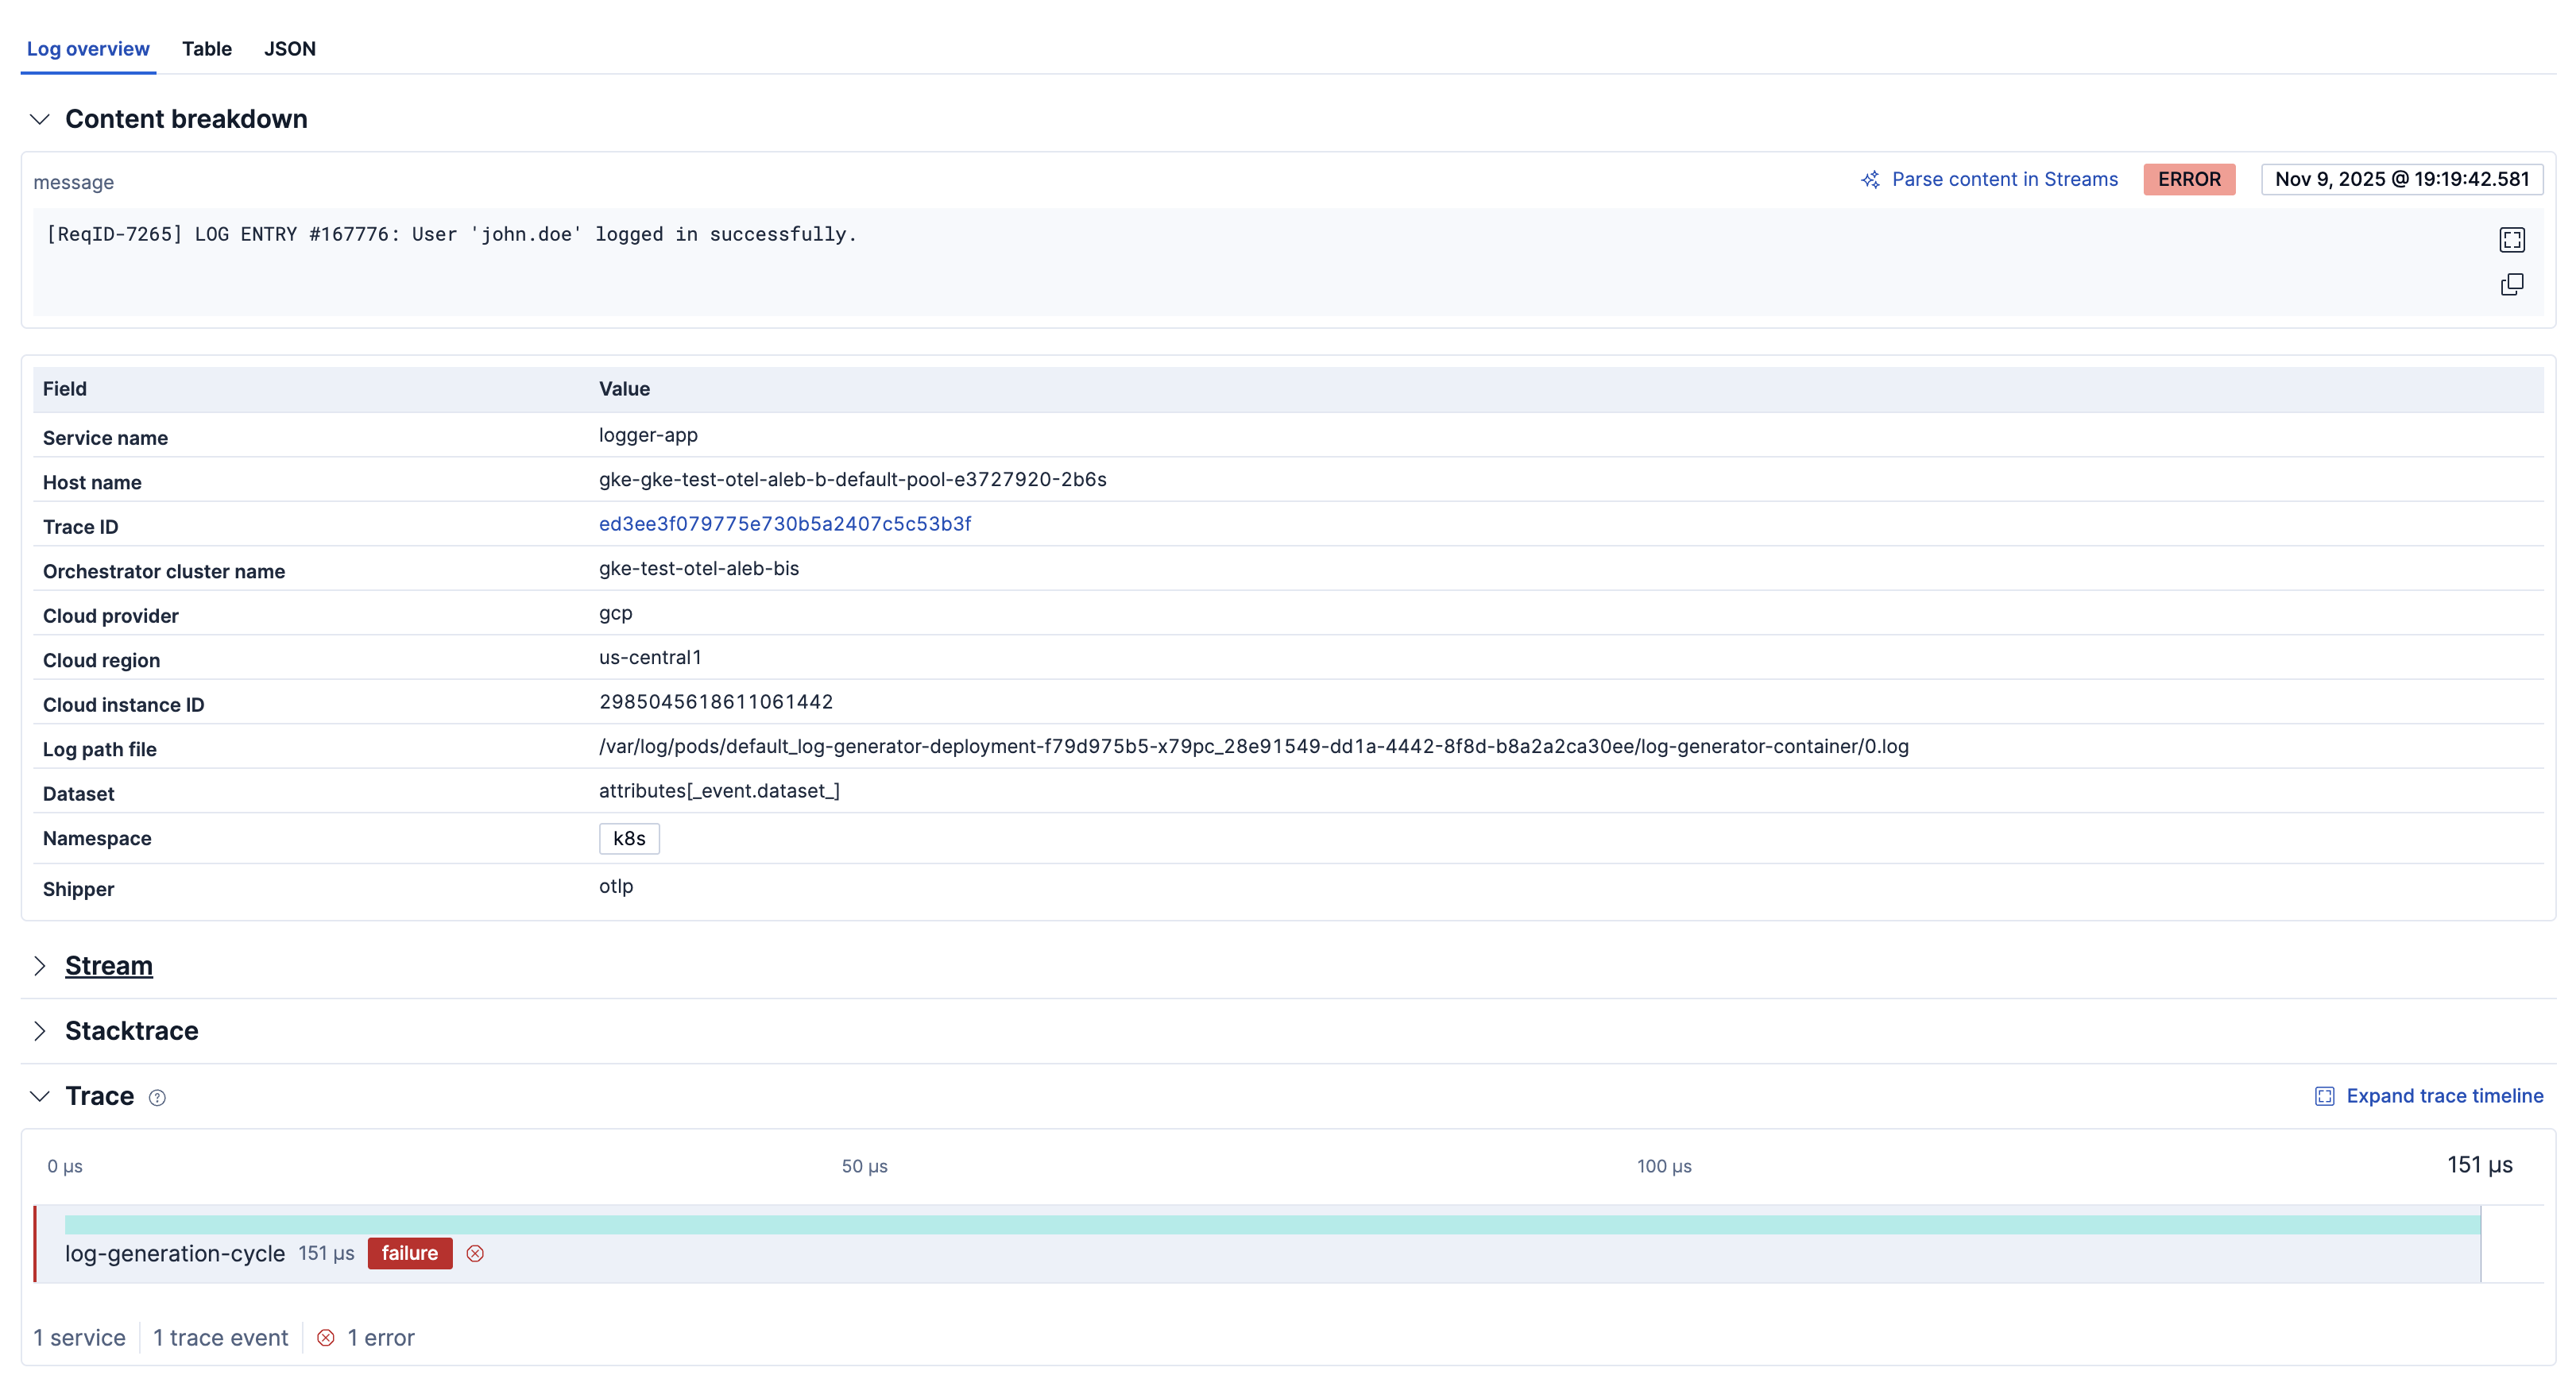The width and height of the screenshot is (2576, 1379).
Task: Click the log-generation-cycle span bar
Action: (x=1272, y=1225)
